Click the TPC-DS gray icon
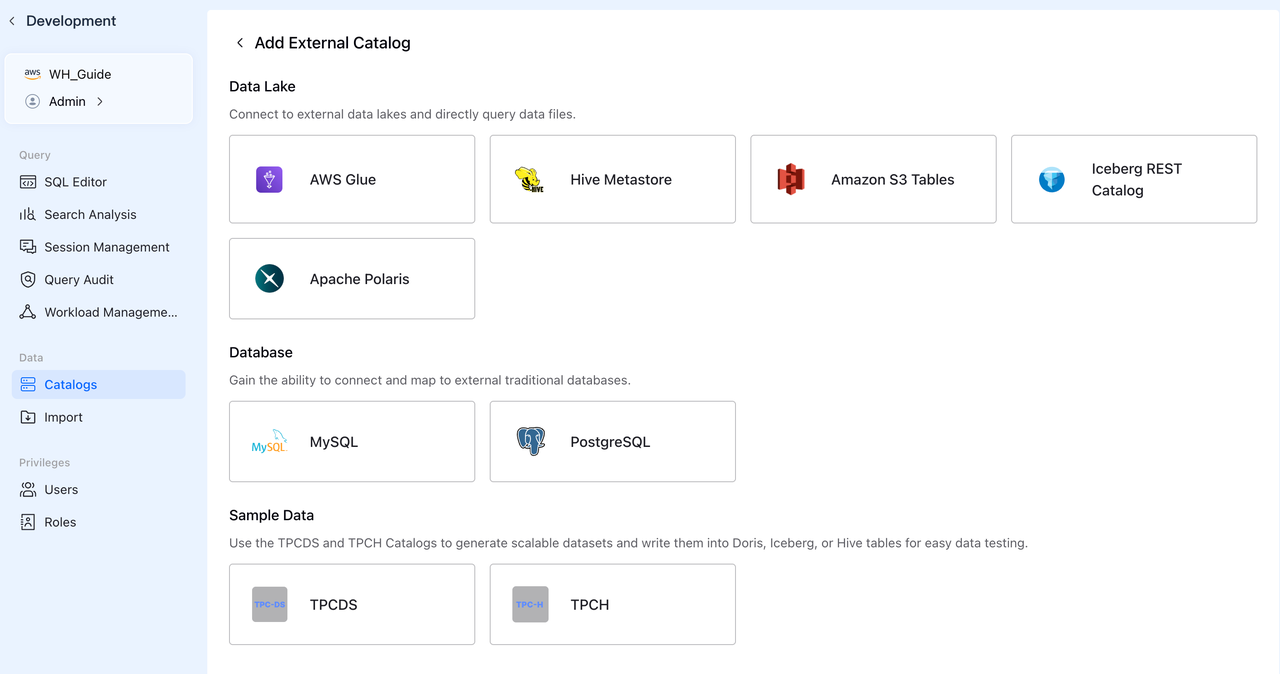Viewport: 1280px width, 674px height. click(x=269, y=605)
